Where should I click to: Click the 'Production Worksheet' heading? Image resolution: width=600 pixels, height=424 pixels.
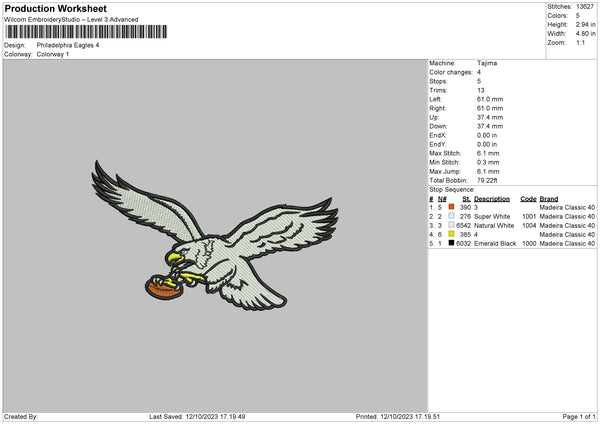pyautogui.click(x=56, y=8)
